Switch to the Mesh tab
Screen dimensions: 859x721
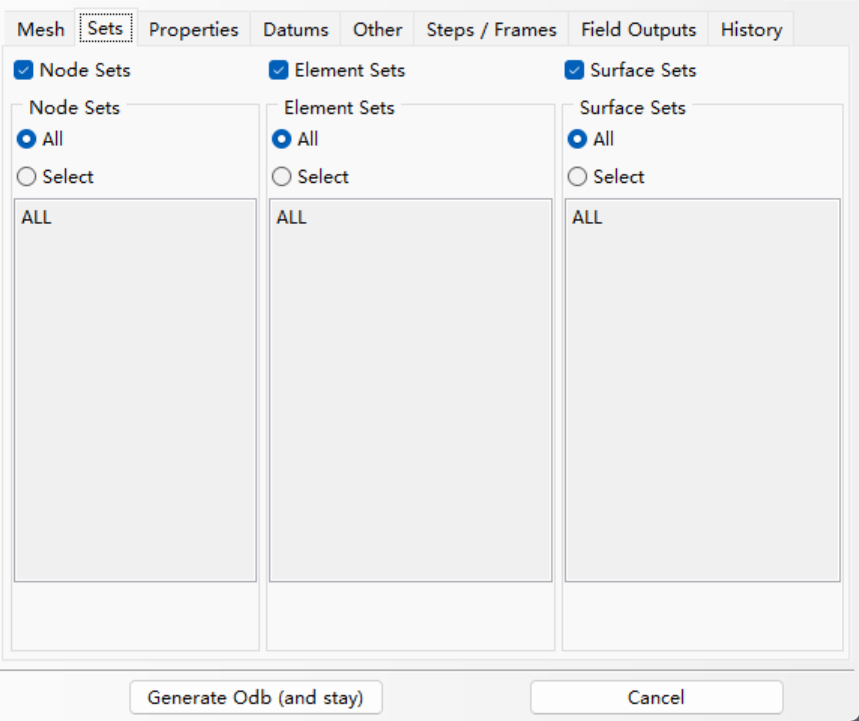(41, 30)
